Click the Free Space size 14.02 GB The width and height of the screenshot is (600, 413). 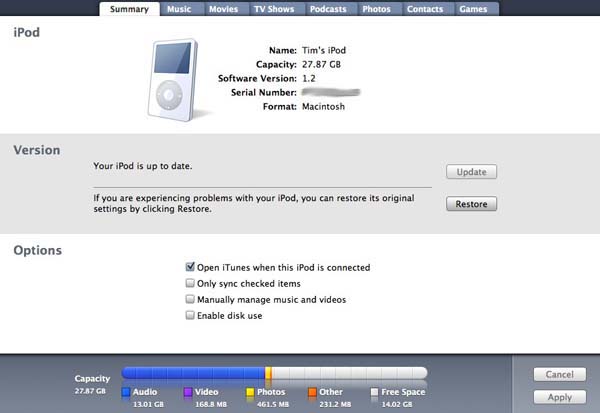point(397,404)
